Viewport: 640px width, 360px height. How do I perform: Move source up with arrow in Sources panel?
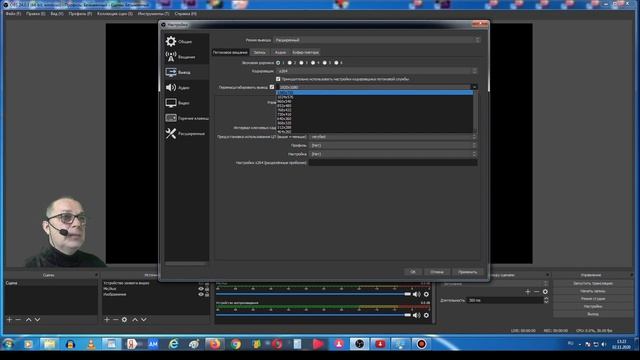point(135,320)
